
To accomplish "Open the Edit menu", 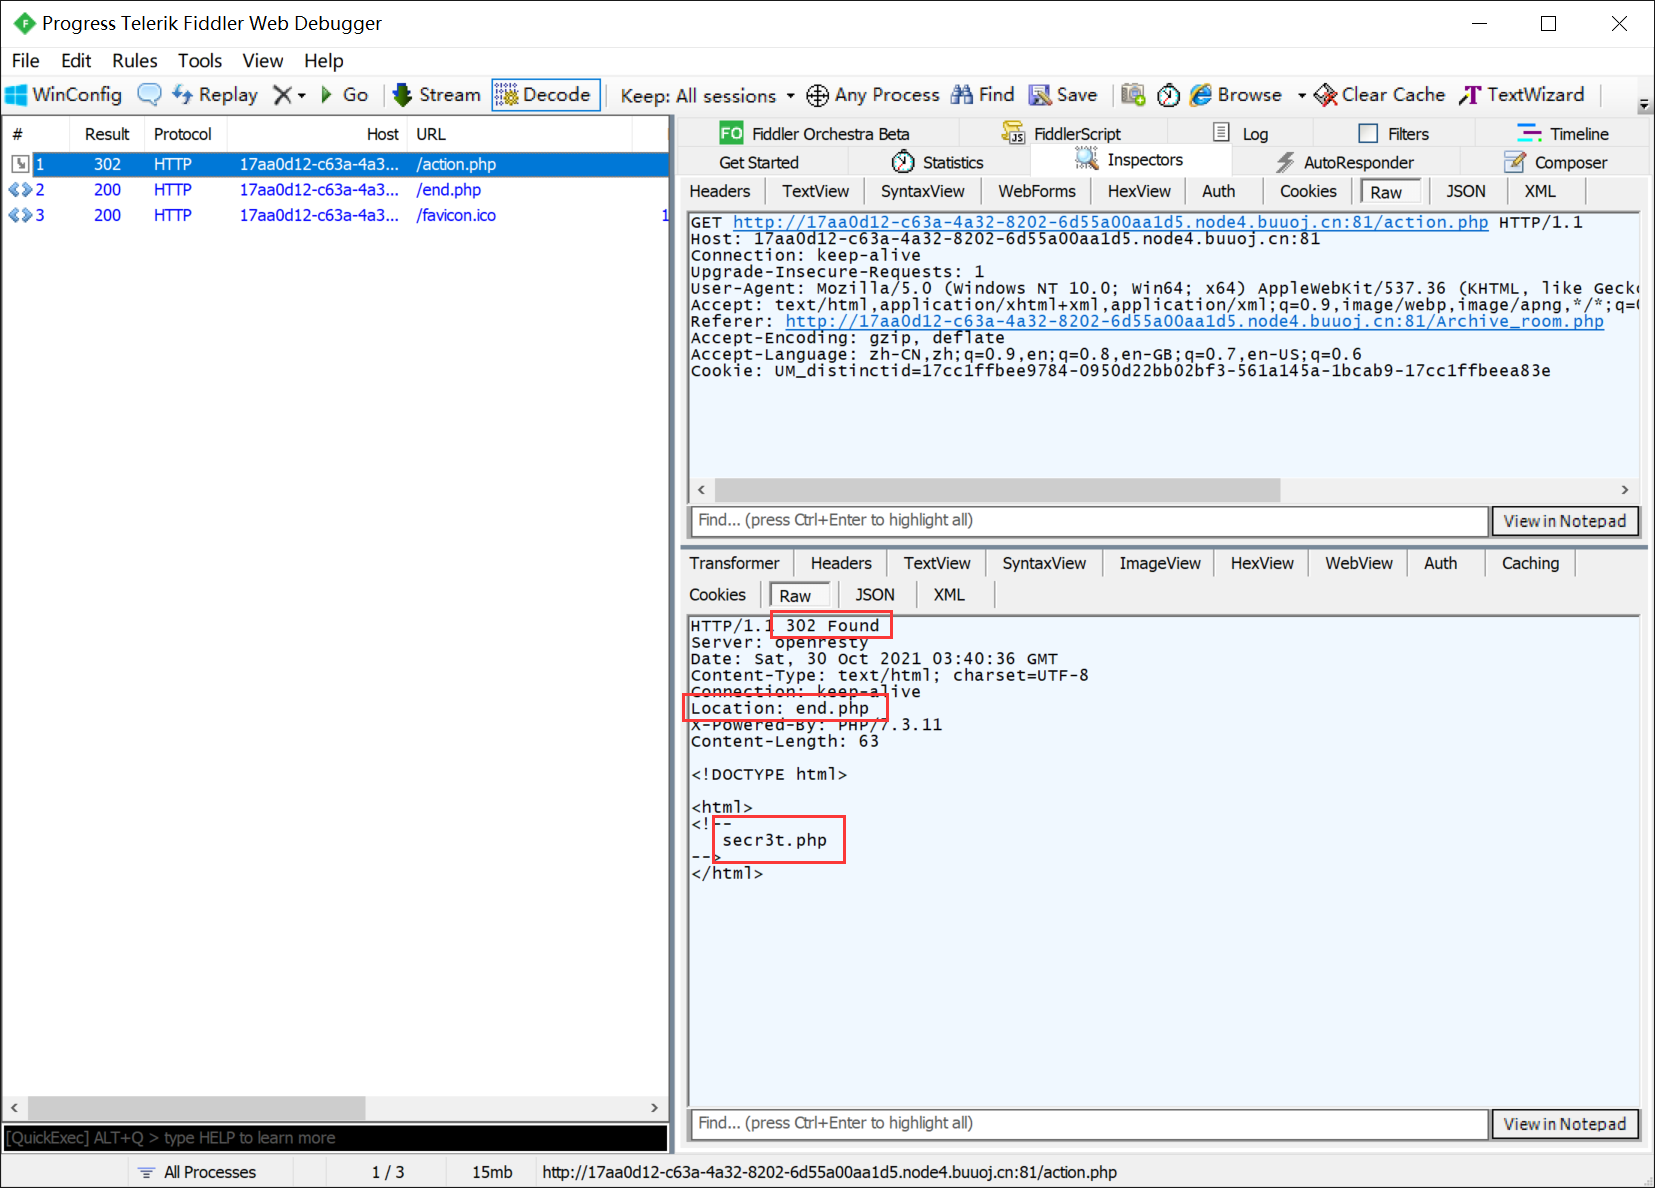I will (76, 61).
